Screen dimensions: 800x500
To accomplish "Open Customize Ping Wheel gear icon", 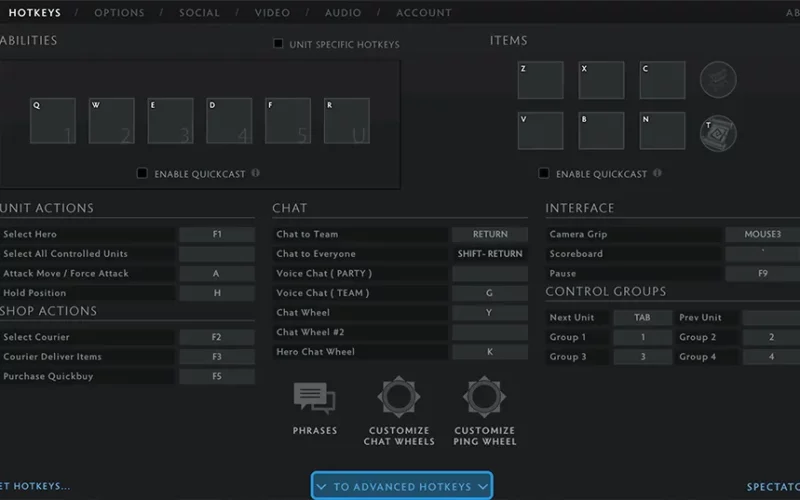I will click(484, 396).
